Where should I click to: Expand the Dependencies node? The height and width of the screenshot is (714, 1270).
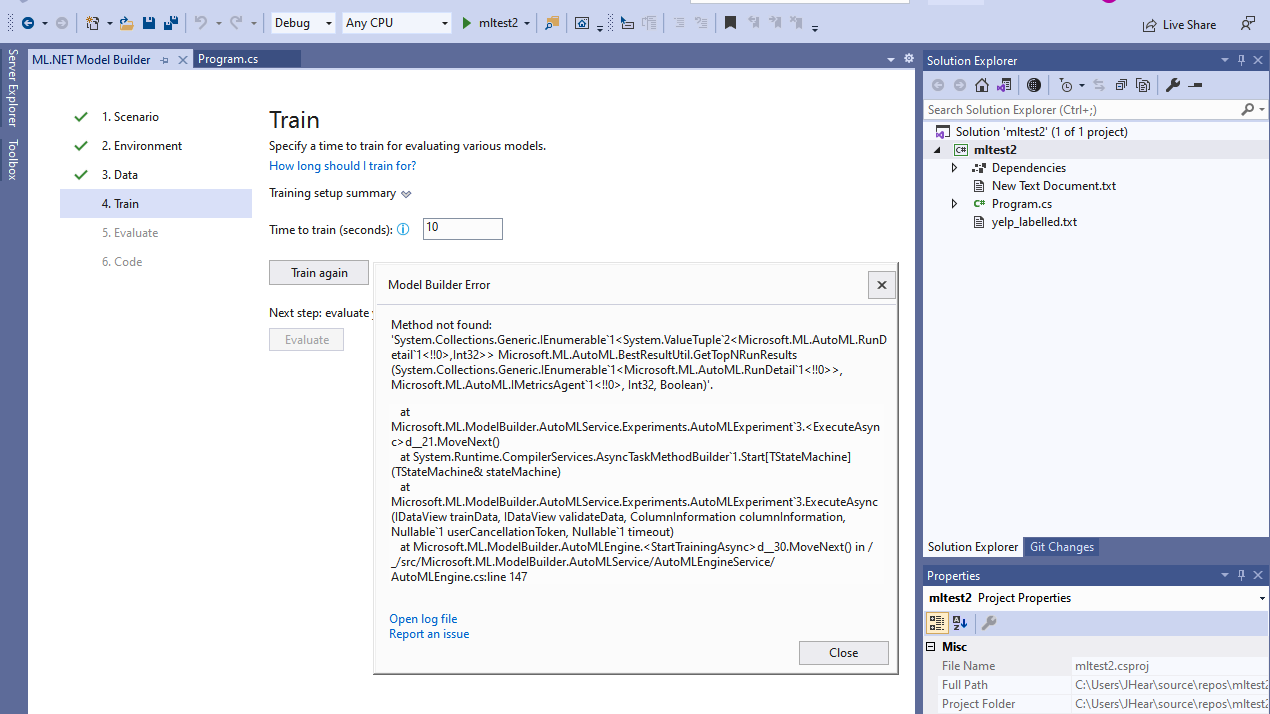(x=954, y=168)
